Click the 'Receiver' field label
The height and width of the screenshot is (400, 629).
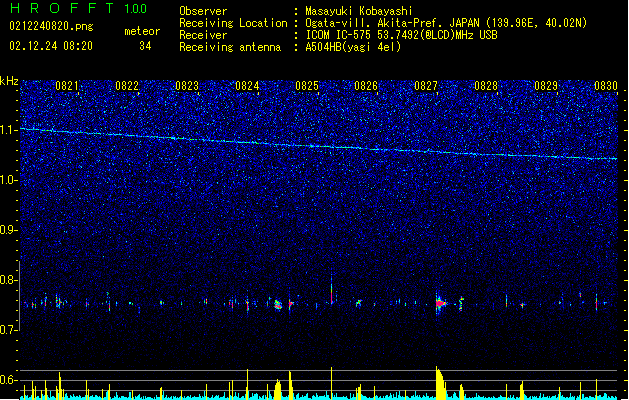(x=203, y=35)
